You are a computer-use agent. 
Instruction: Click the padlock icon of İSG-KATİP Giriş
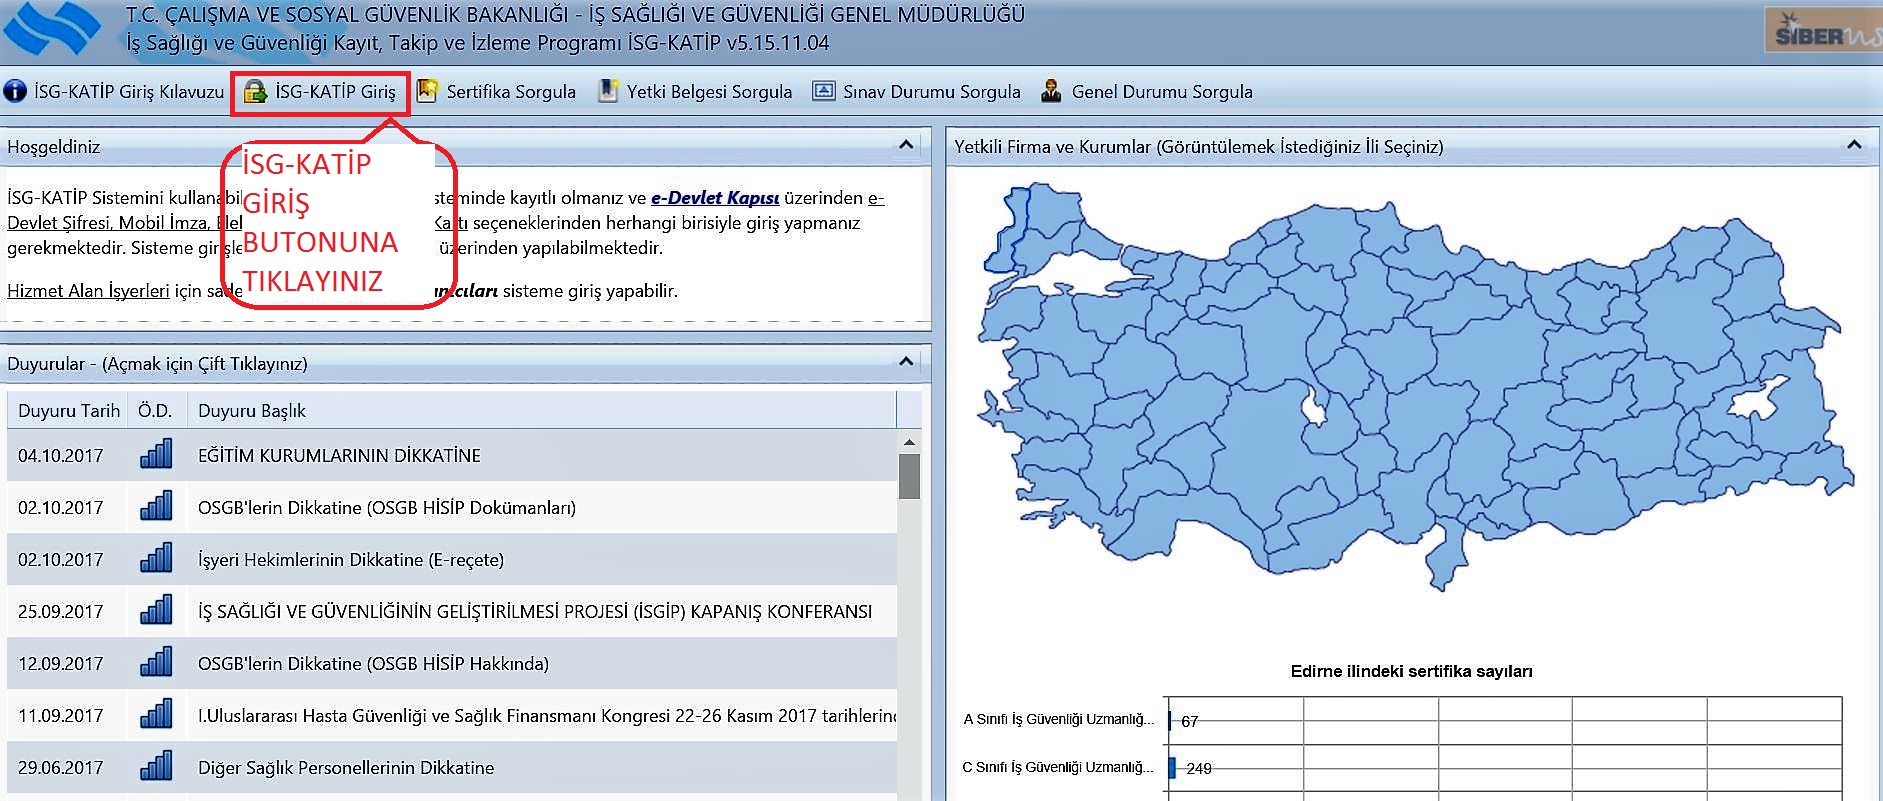255,92
